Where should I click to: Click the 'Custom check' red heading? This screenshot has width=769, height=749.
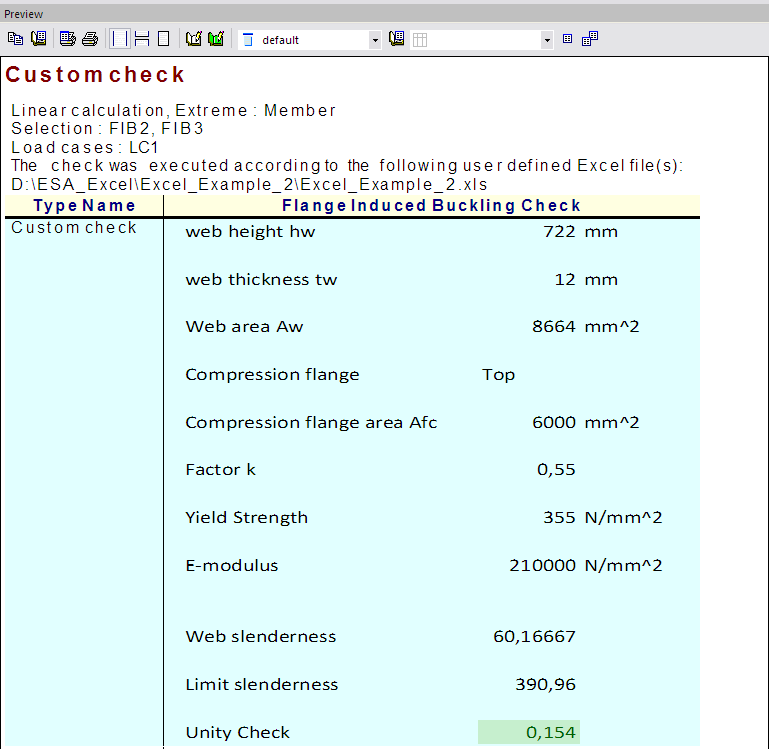coord(95,75)
